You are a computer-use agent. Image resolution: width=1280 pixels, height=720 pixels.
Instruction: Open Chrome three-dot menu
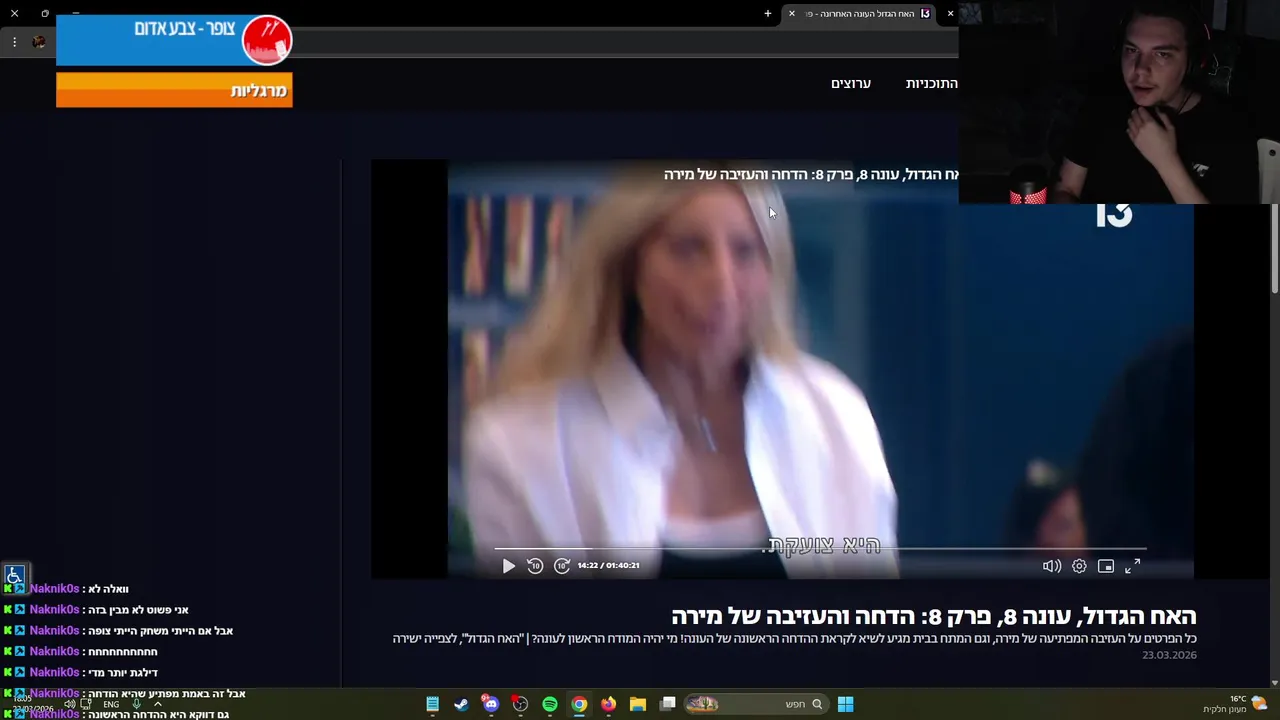click(x=14, y=42)
